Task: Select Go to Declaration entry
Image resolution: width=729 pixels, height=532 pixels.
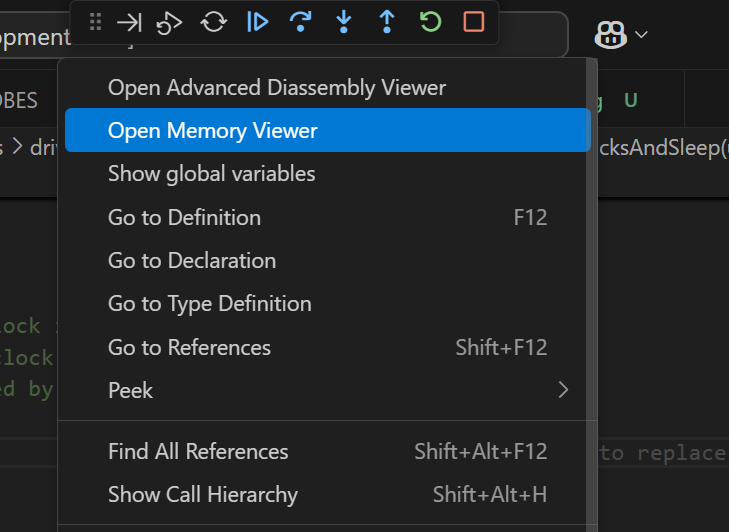Action: pos(192,261)
